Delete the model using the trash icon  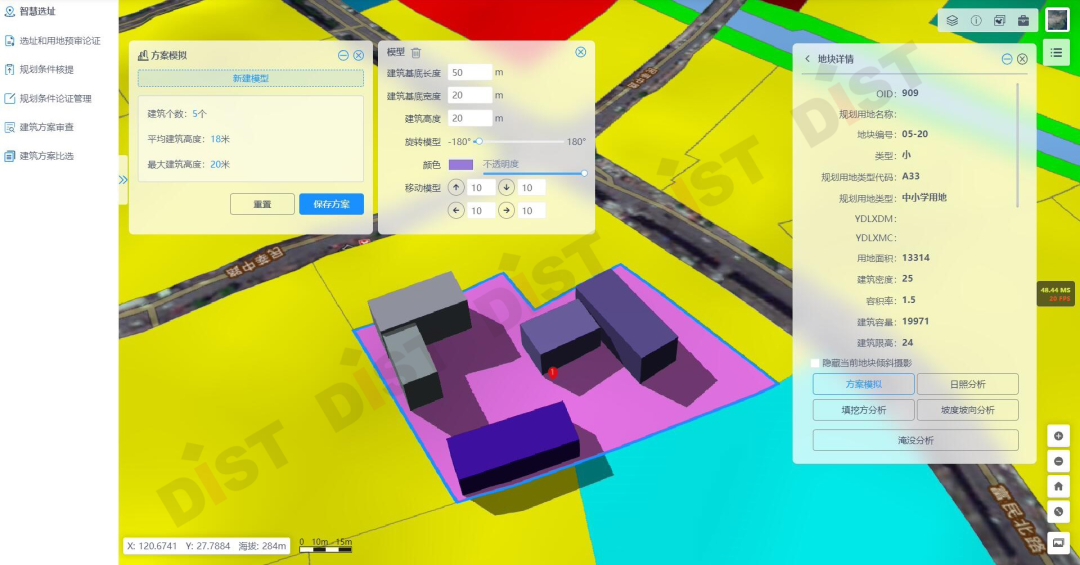416,53
